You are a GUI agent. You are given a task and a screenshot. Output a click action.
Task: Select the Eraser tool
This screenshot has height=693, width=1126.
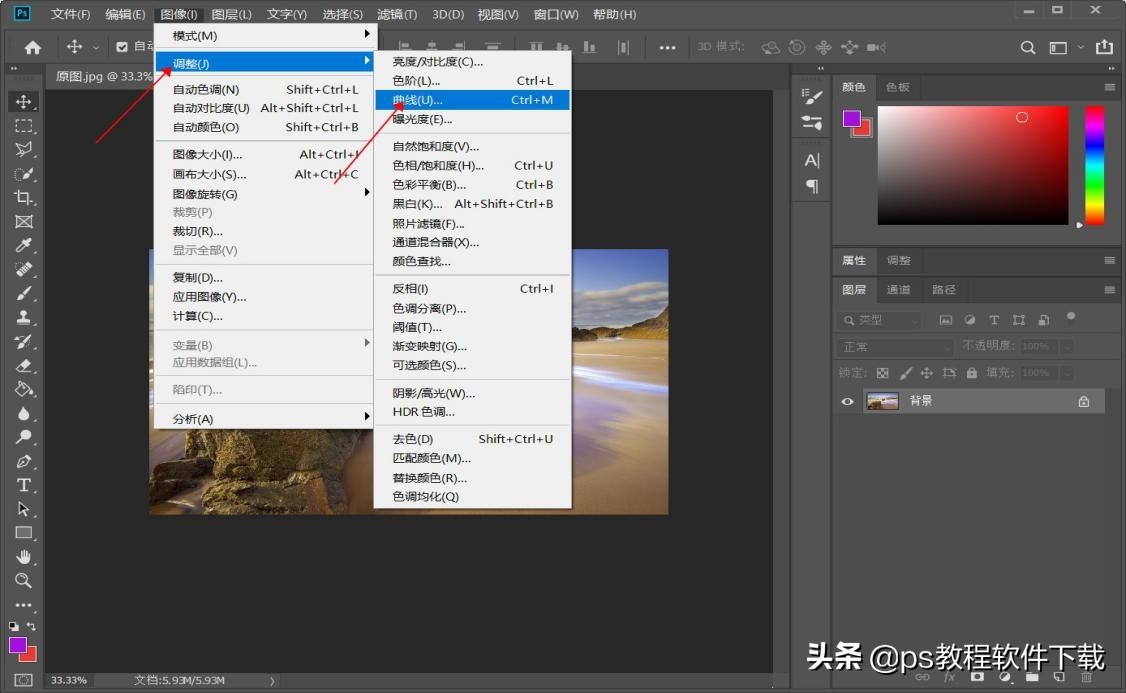24,366
